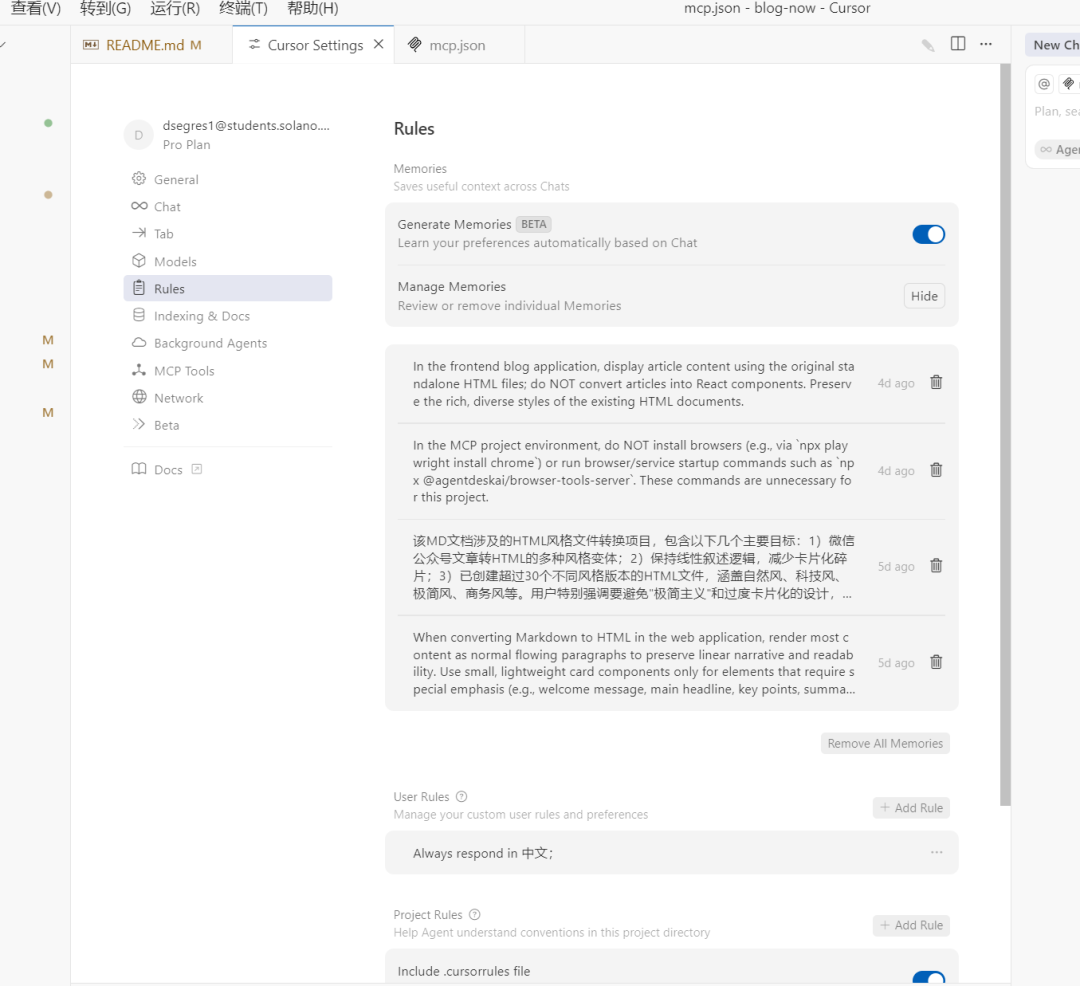
Task: Click the Always respond in 中文 rule
Action: 672,853
